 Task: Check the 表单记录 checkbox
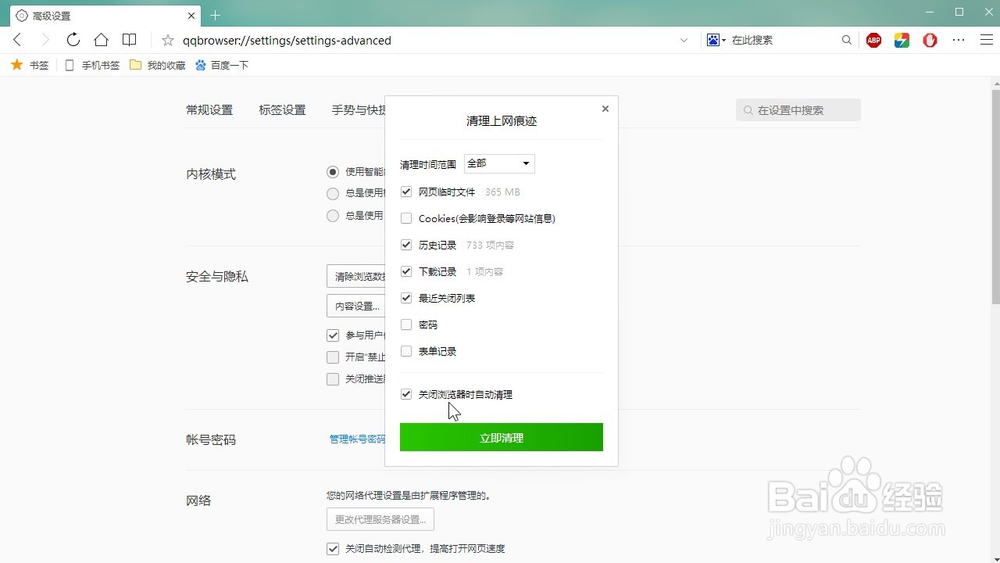pos(406,351)
